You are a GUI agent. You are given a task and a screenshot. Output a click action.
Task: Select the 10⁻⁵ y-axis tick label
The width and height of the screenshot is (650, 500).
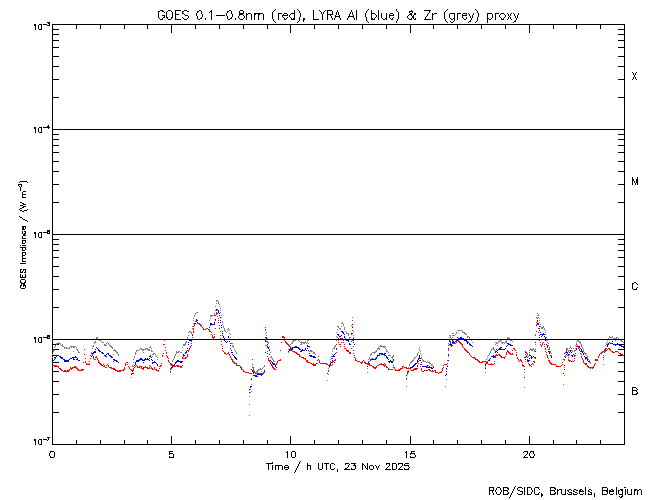[36, 234]
